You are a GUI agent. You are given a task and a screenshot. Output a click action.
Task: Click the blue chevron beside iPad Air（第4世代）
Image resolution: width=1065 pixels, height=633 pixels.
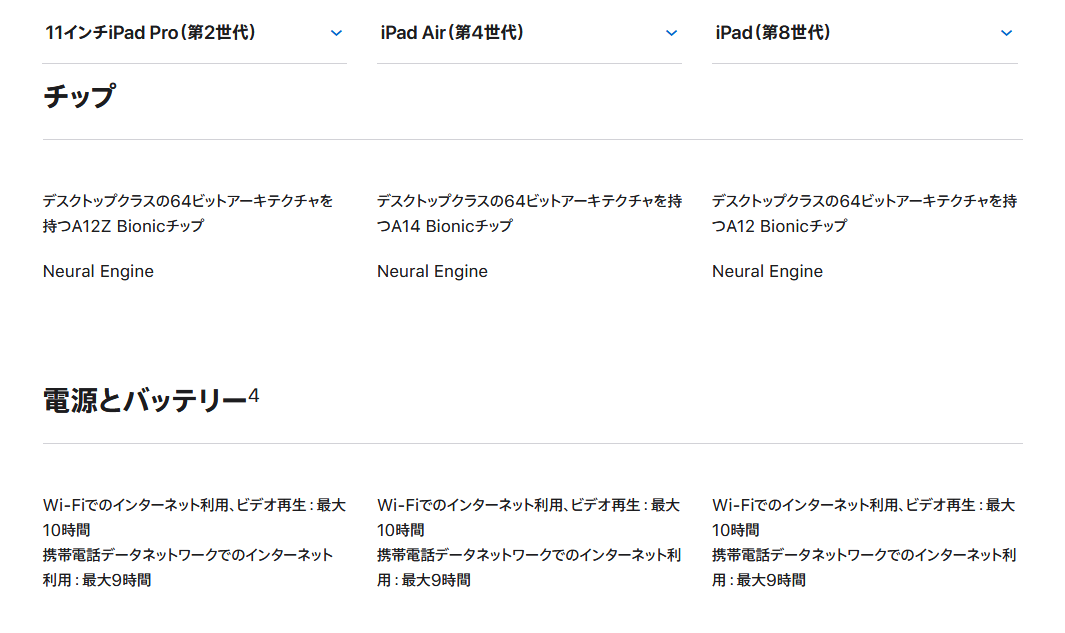[x=671, y=33]
